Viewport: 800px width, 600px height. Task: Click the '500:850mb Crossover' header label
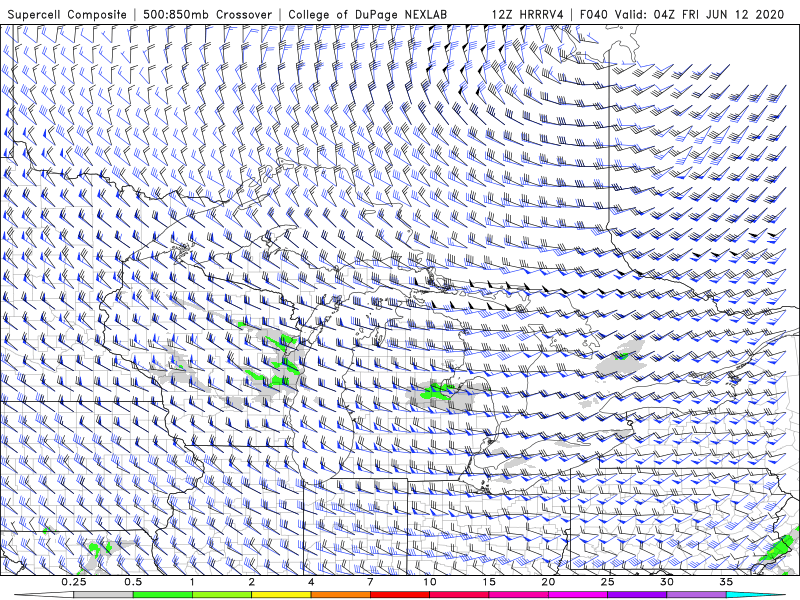pyautogui.click(x=208, y=14)
